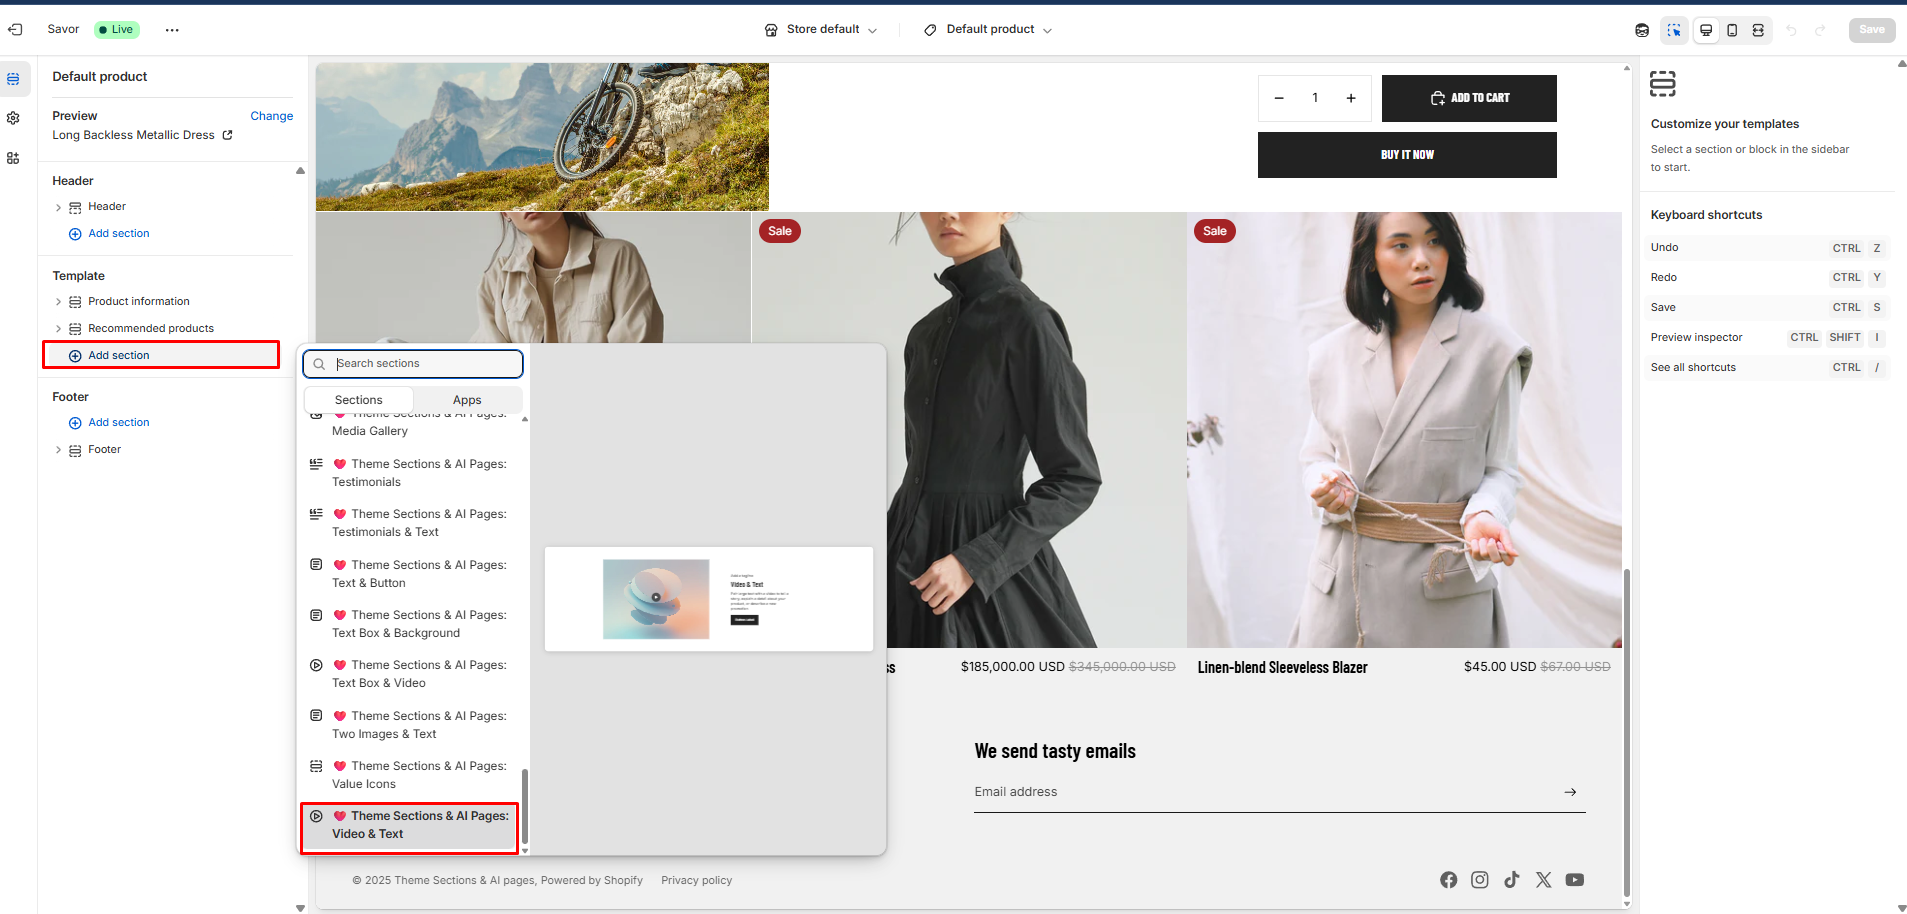
Task: Click the ADD TO CART button
Action: point(1469,98)
